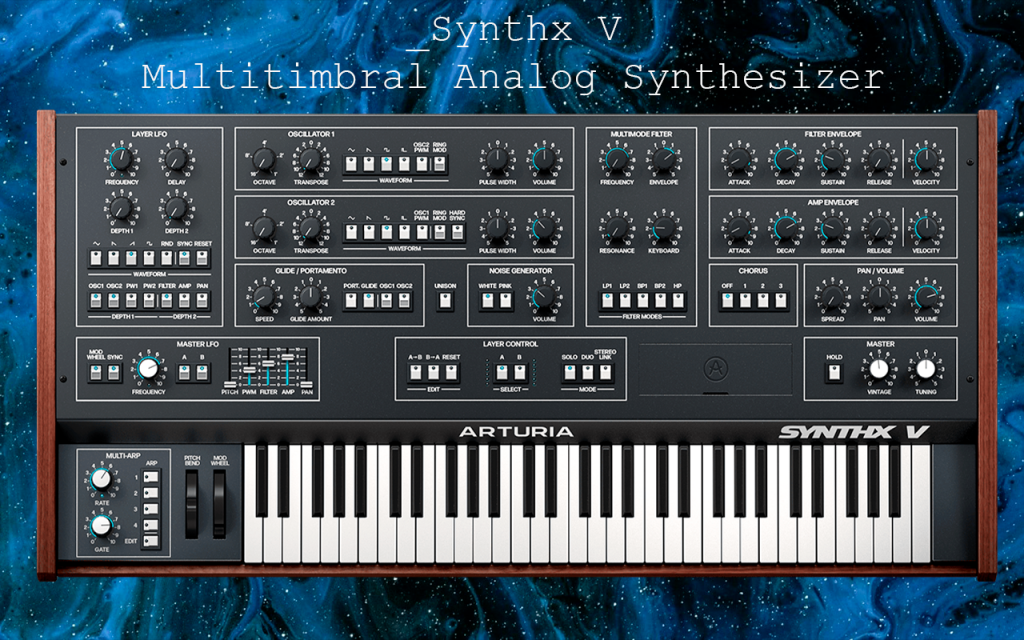Viewport: 1024px width, 640px height.
Task: Click the Pitch Bend wheel
Action: (192, 504)
